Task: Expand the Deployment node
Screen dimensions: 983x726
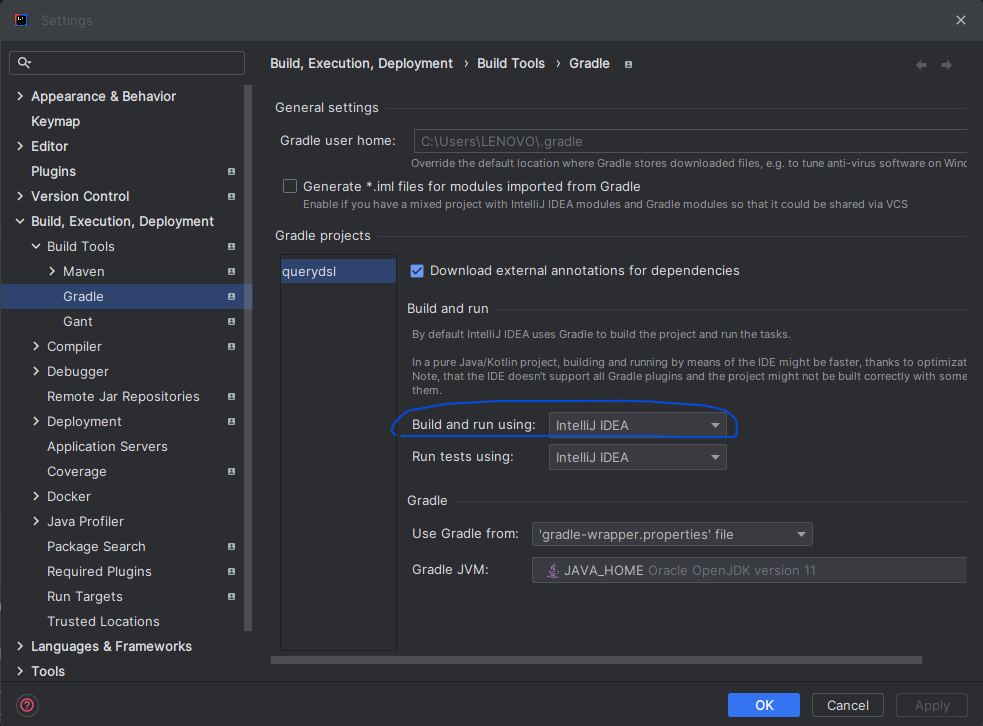Action: pos(36,421)
